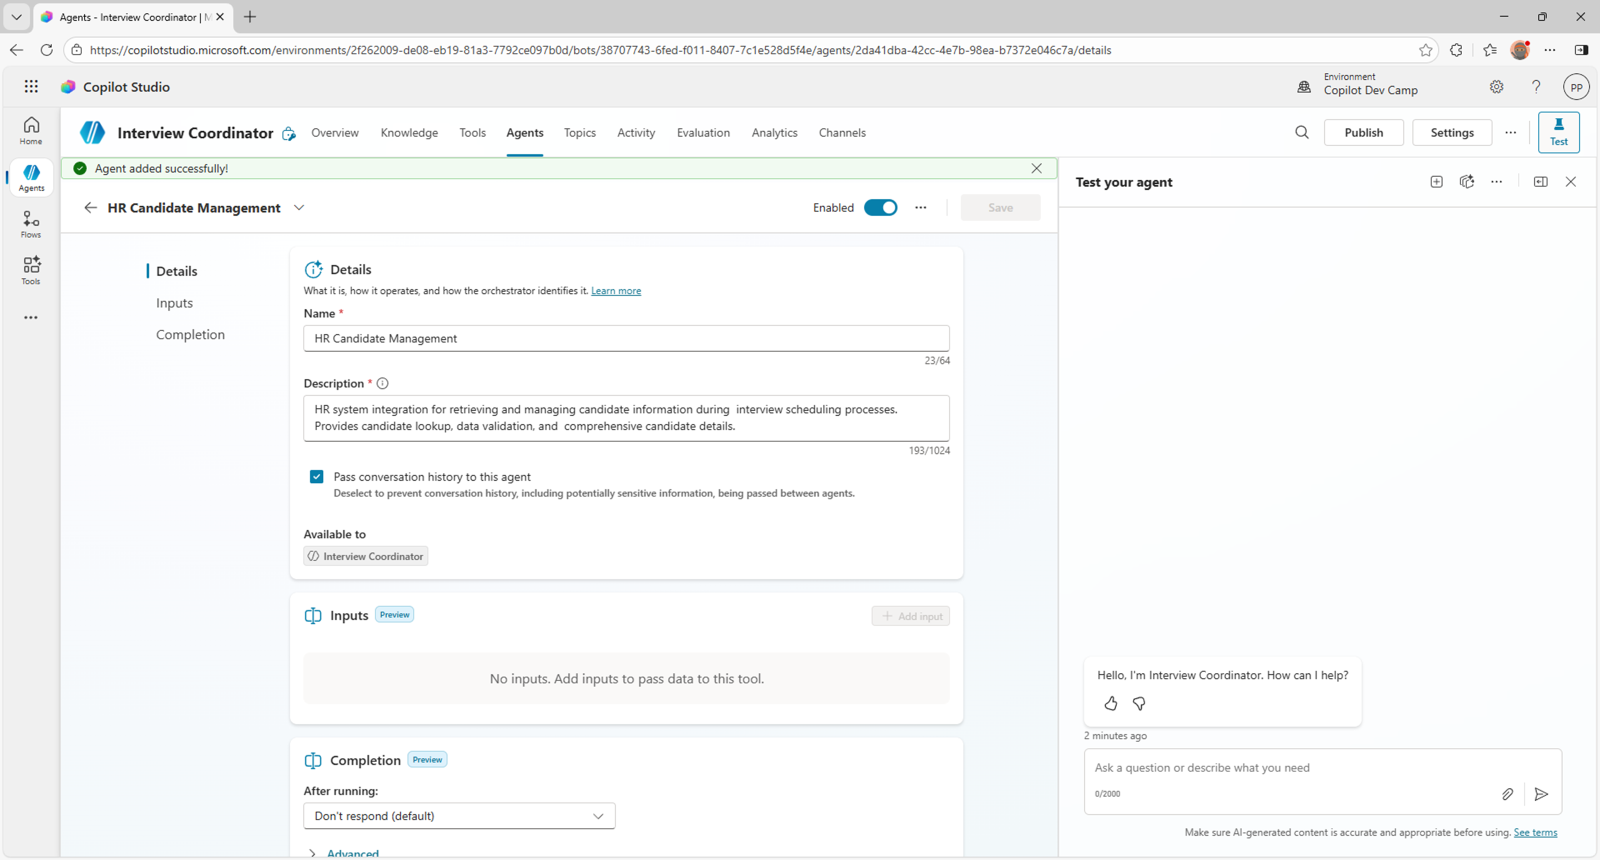
Task: Dismiss the Agent added successfully banner
Action: (1037, 168)
